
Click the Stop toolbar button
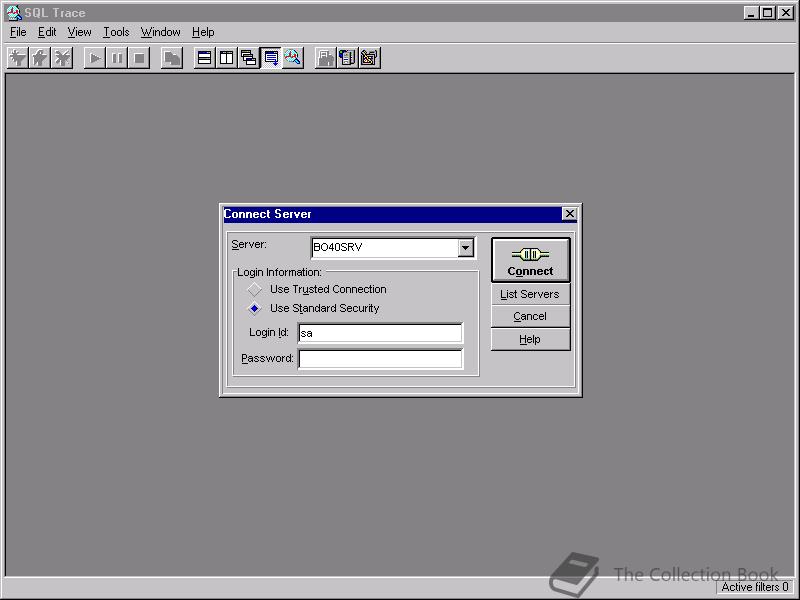click(139, 58)
